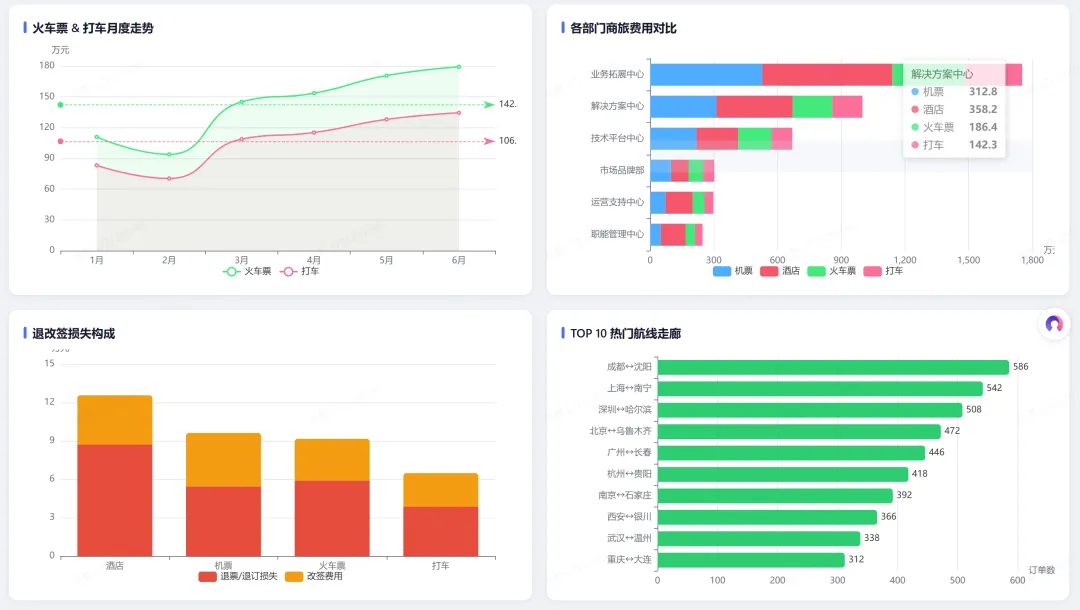Click the orange 机票 bar segment in 退改签 chart
This screenshot has height=610, width=1080.
tap(223, 460)
